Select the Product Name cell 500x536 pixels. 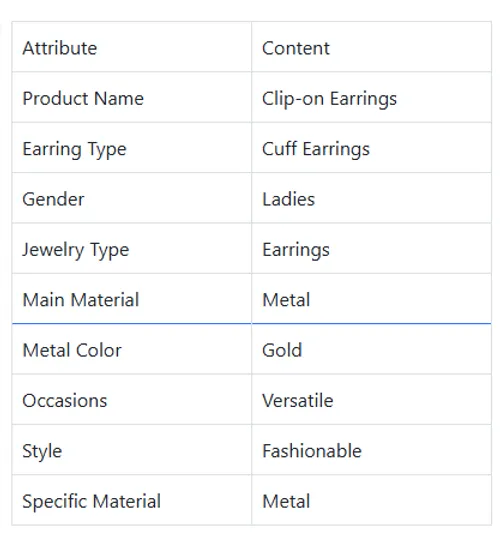coord(132,97)
